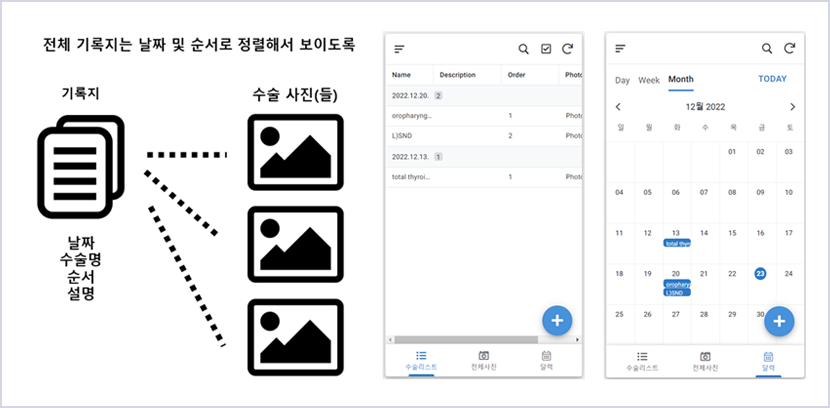
Task: Open 전체사진 tab in list screen
Action: point(484,361)
